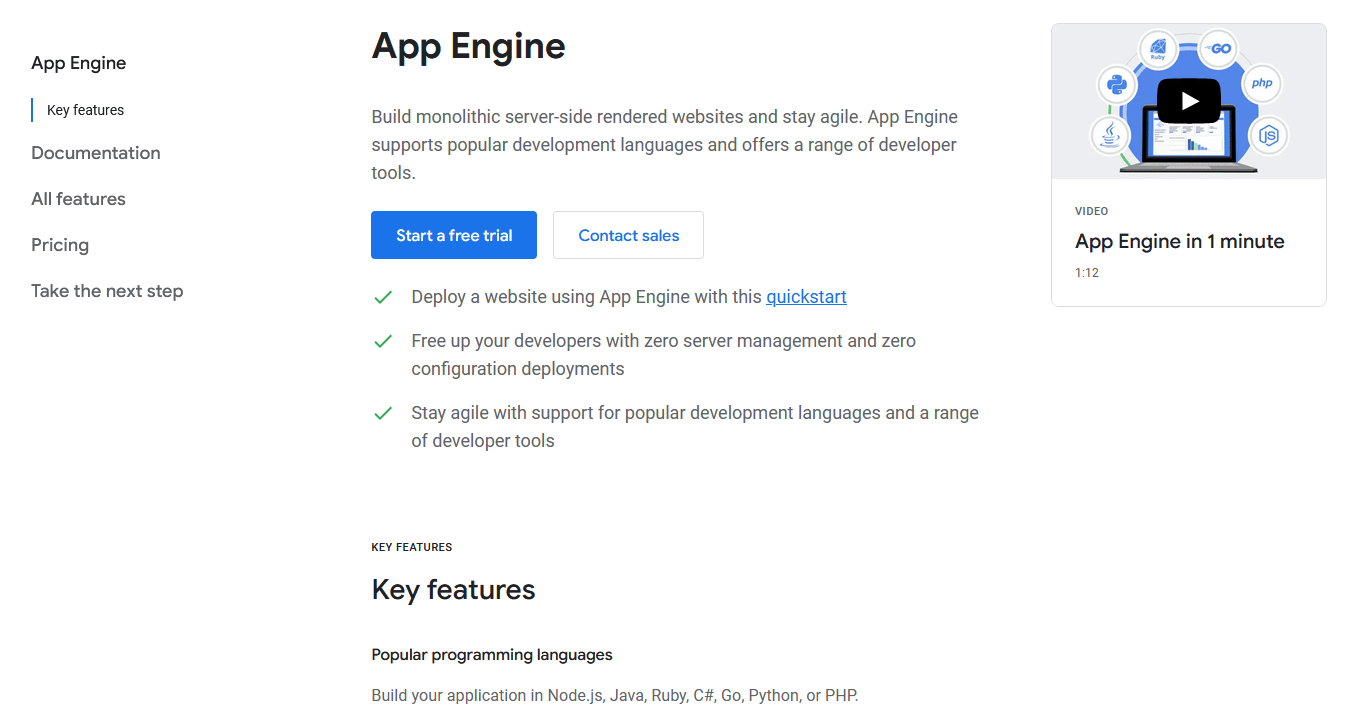Viewport: 1348px width, 725px height.
Task: Open the Pricing section from the sidebar
Action: coord(59,245)
